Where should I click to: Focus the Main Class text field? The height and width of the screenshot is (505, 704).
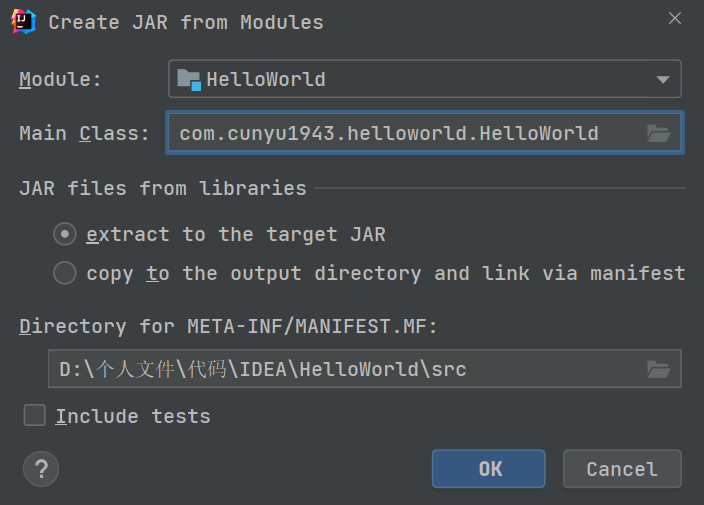400,133
